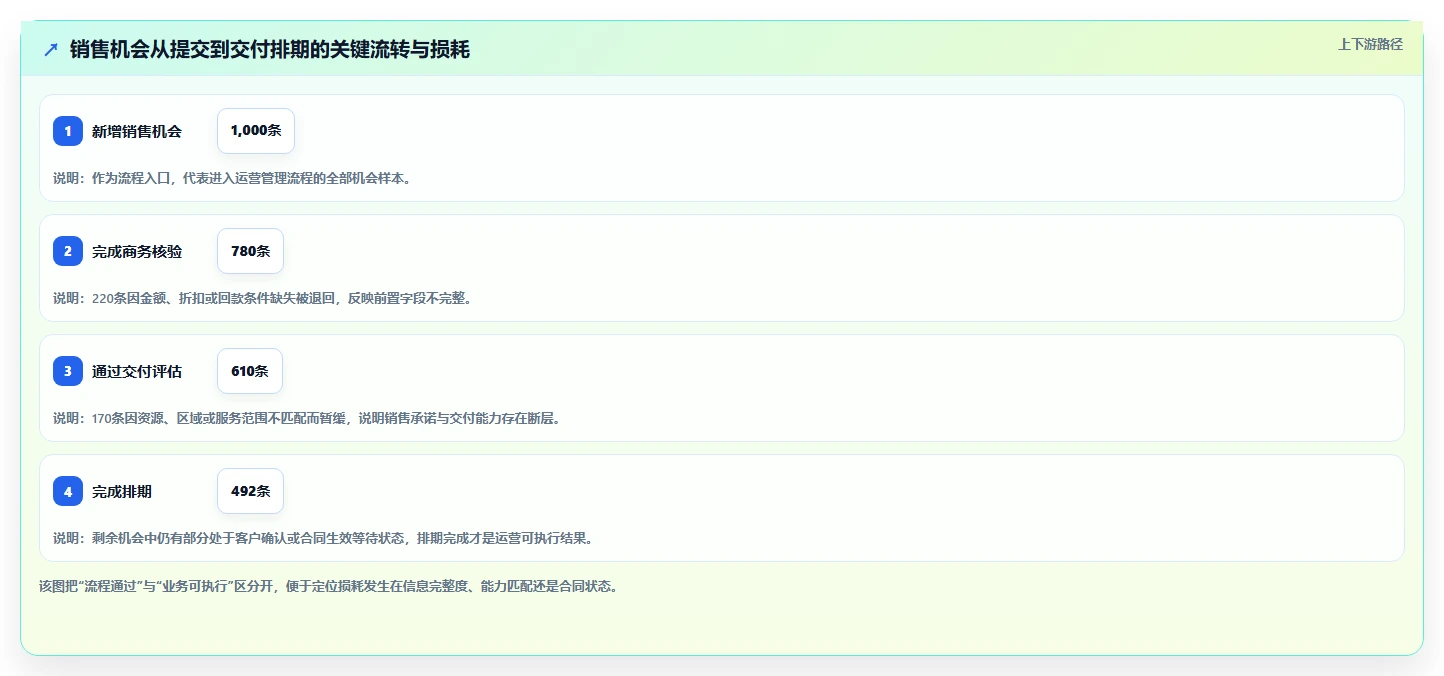This screenshot has width=1444, height=676.
Task: Click the 492条 value chip
Action: [250, 491]
